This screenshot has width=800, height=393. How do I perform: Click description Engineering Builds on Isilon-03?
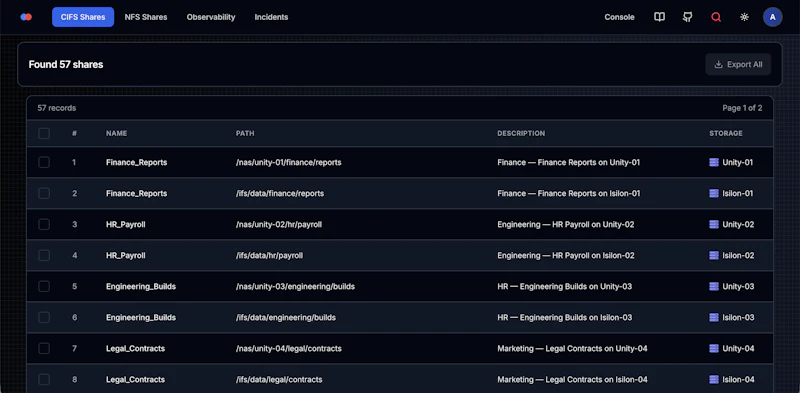point(564,317)
